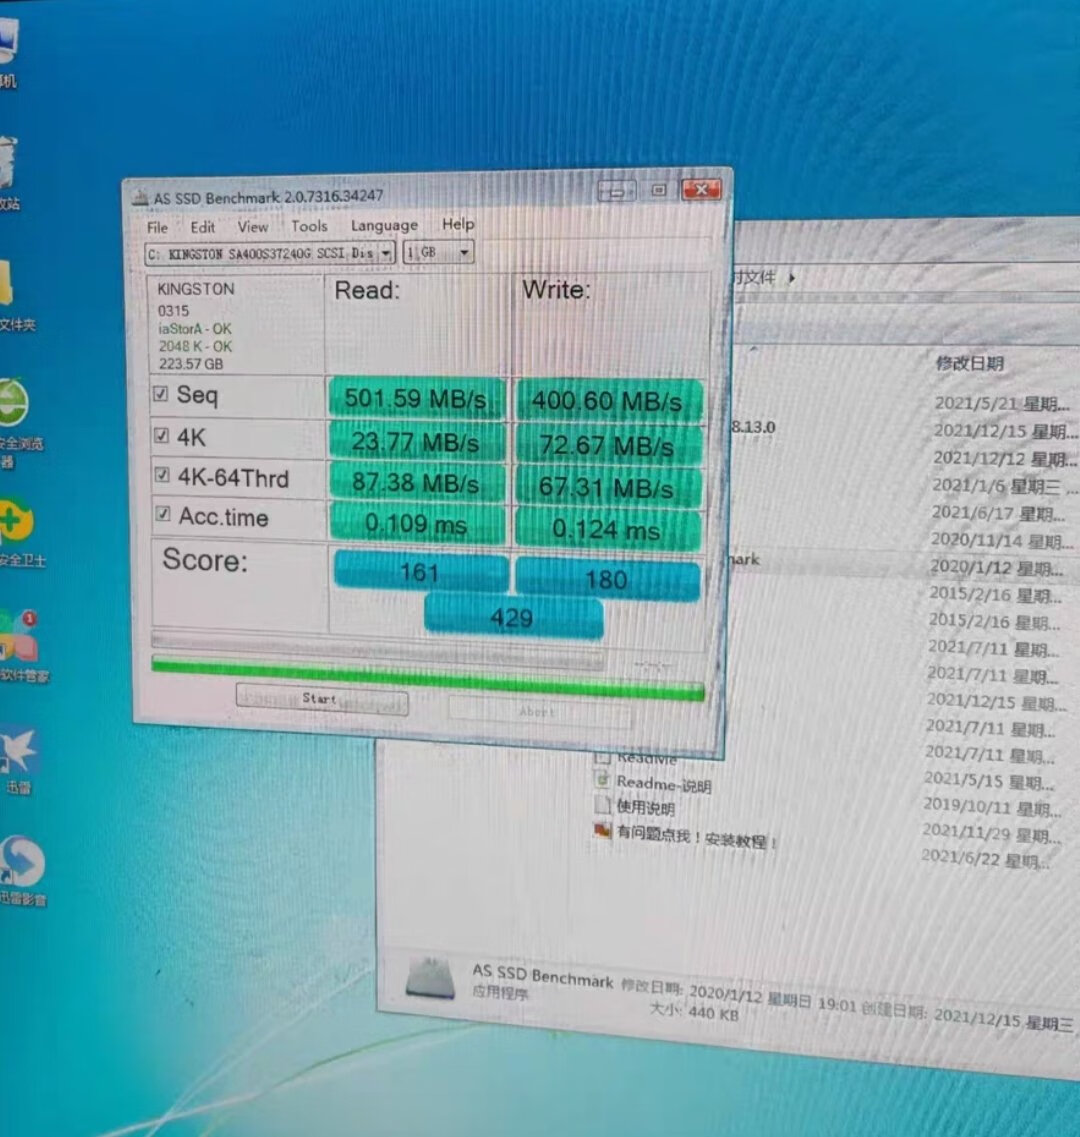Viewport: 1080px width, 1137px height.
Task: Toggle the 4K test checkbox
Action: pos(161,435)
